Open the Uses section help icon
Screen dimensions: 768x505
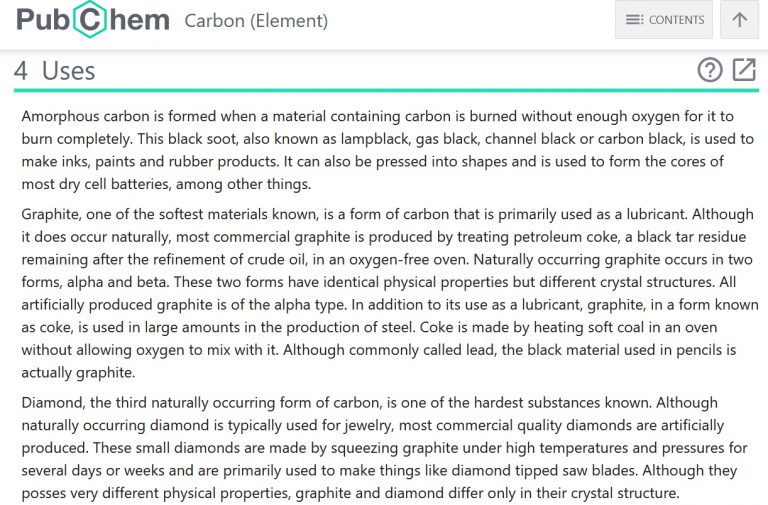coord(709,70)
